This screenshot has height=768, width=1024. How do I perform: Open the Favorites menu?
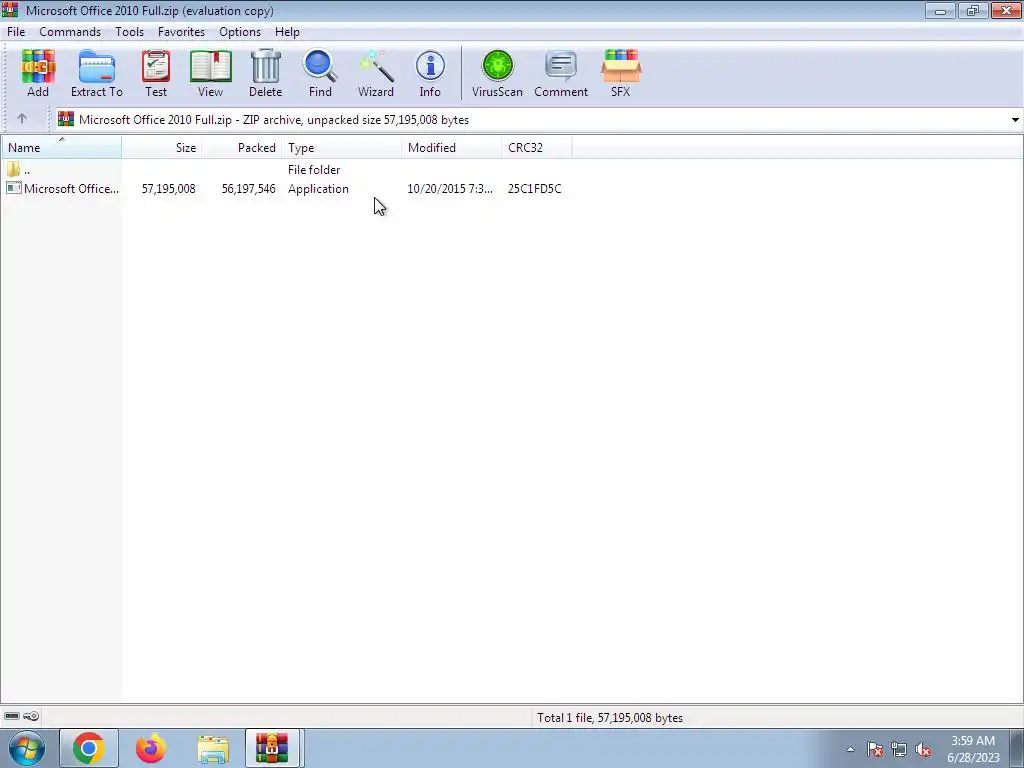click(181, 31)
